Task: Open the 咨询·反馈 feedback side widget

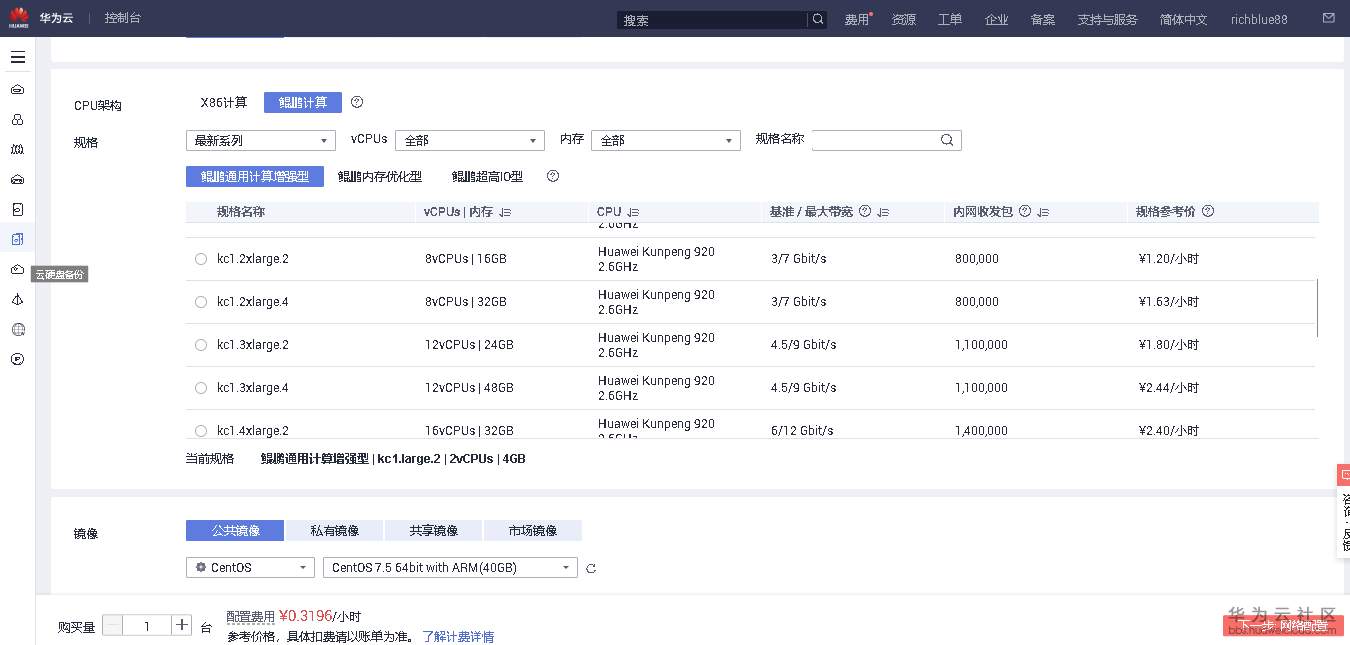Action: (x=1344, y=511)
